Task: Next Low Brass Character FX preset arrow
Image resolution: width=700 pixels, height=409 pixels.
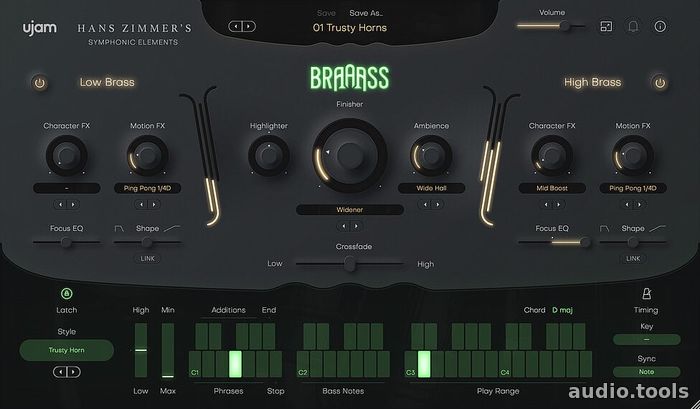Action: pos(73,204)
